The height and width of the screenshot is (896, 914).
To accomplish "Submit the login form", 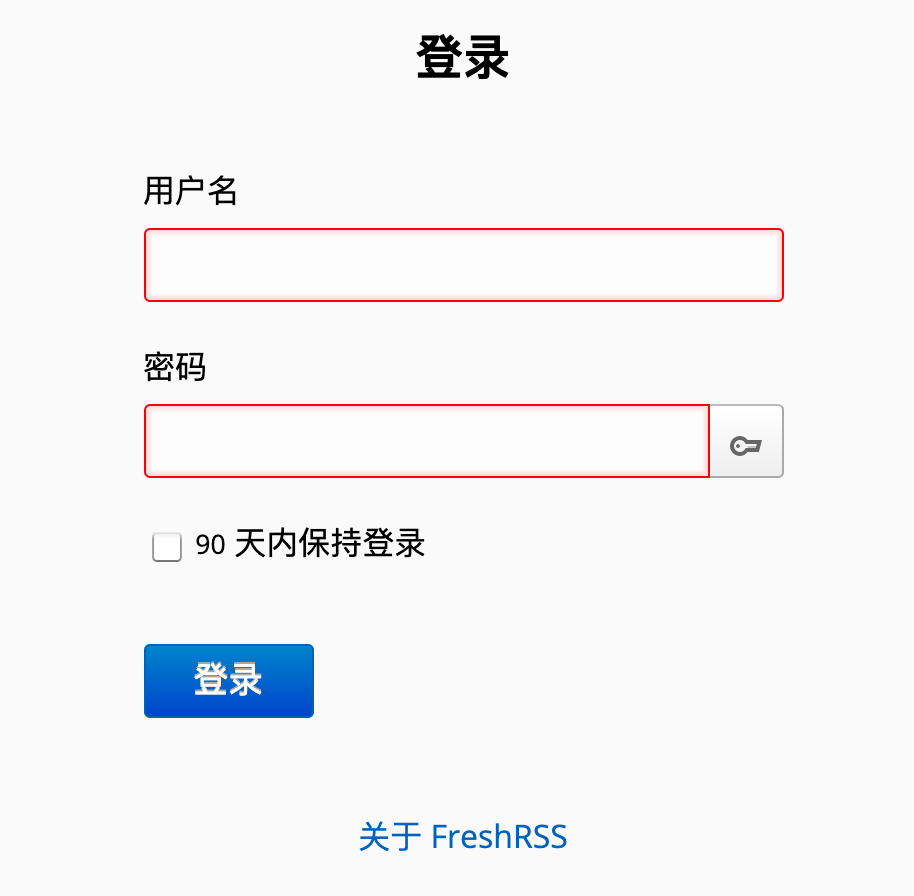I will click(229, 681).
